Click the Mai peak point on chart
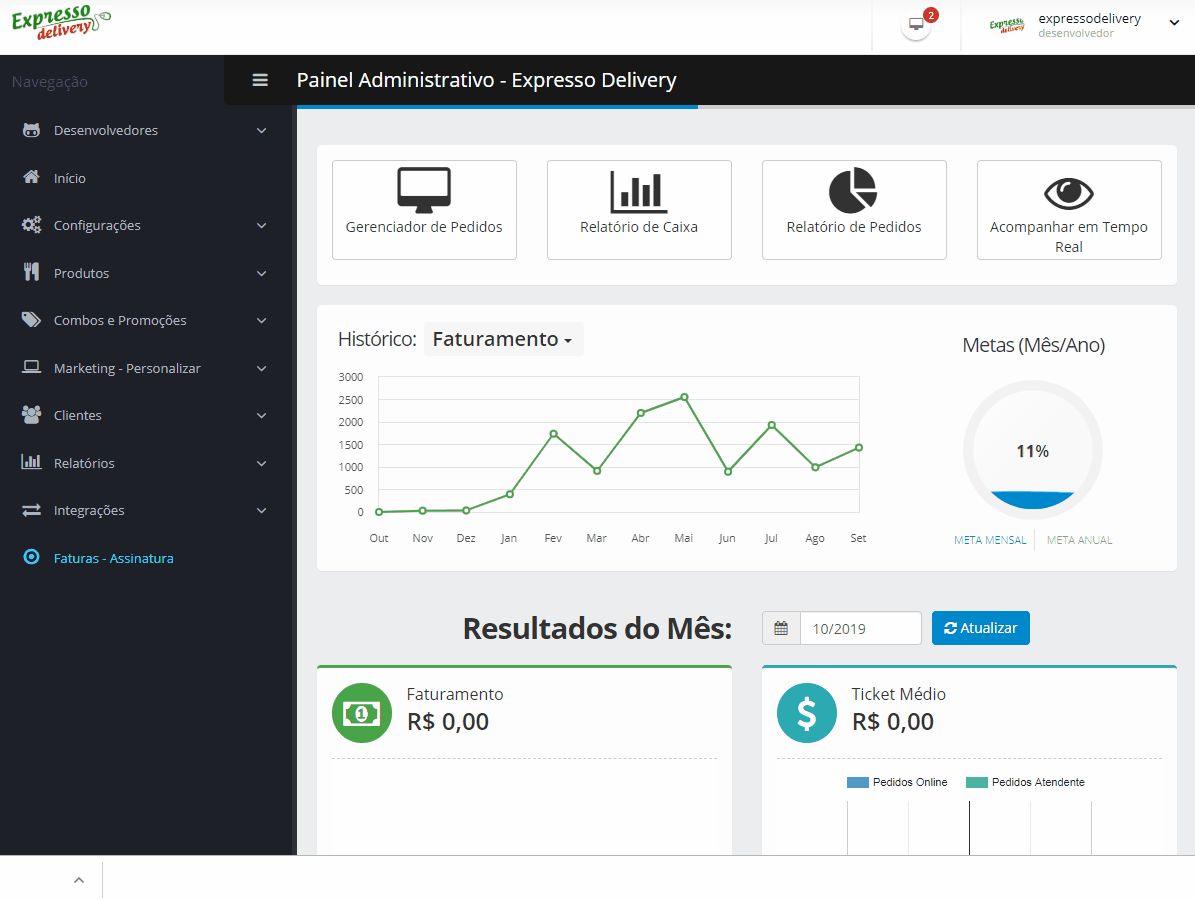The image size is (1195, 900). (684, 397)
